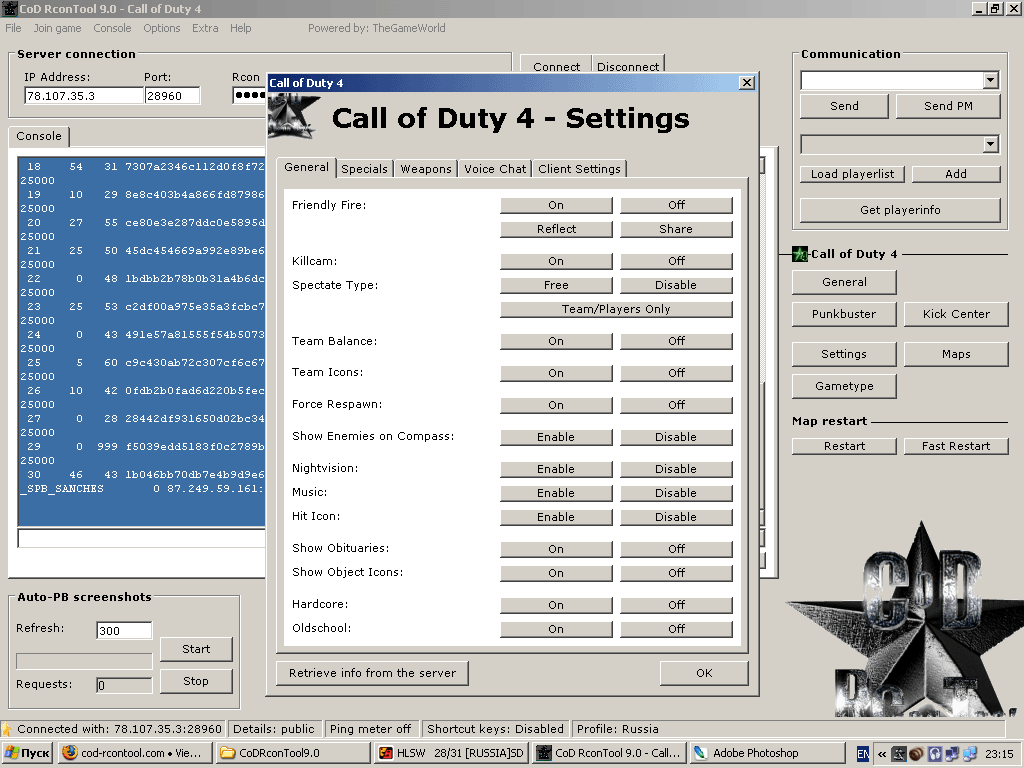Turn Show Obituaries Off
This screenshot has width=1024, height=768.
point(677,549)
